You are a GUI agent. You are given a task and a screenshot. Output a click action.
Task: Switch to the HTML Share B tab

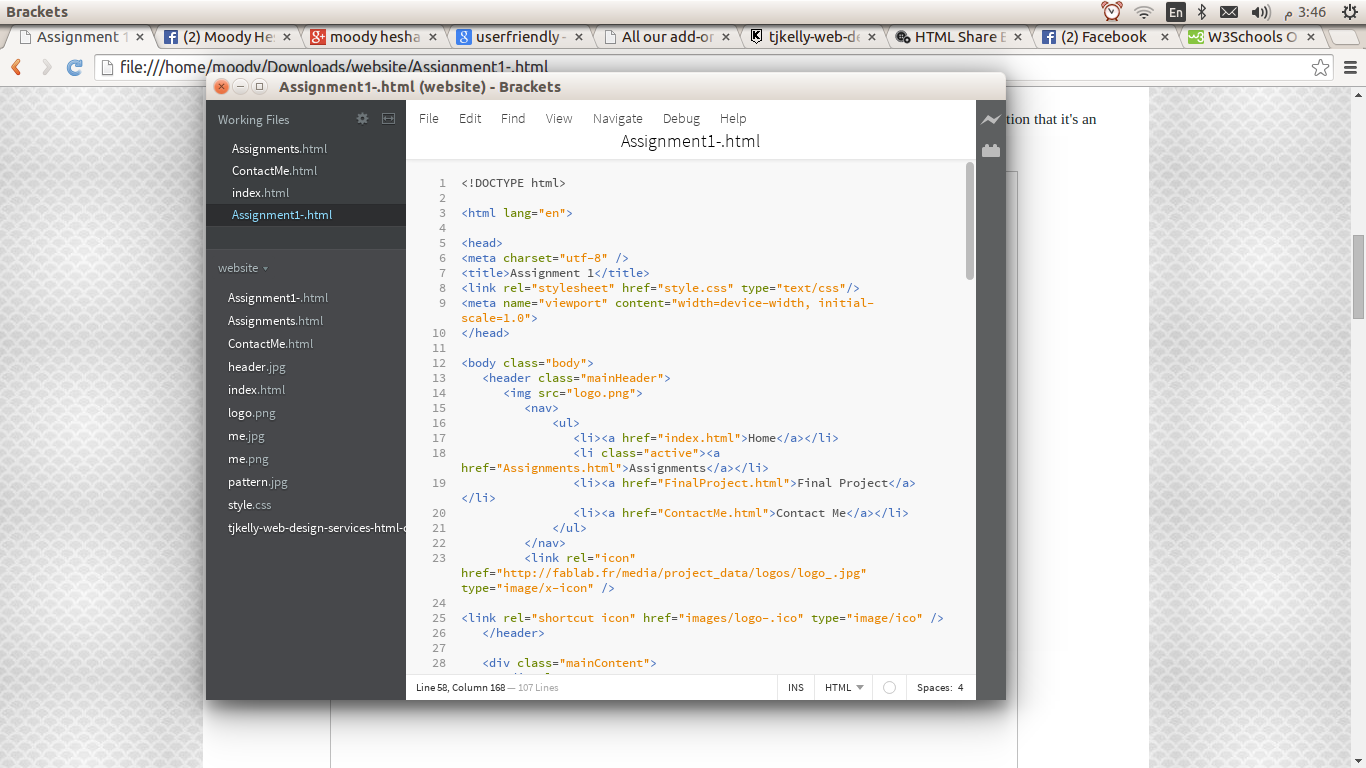tap(959, 37)
